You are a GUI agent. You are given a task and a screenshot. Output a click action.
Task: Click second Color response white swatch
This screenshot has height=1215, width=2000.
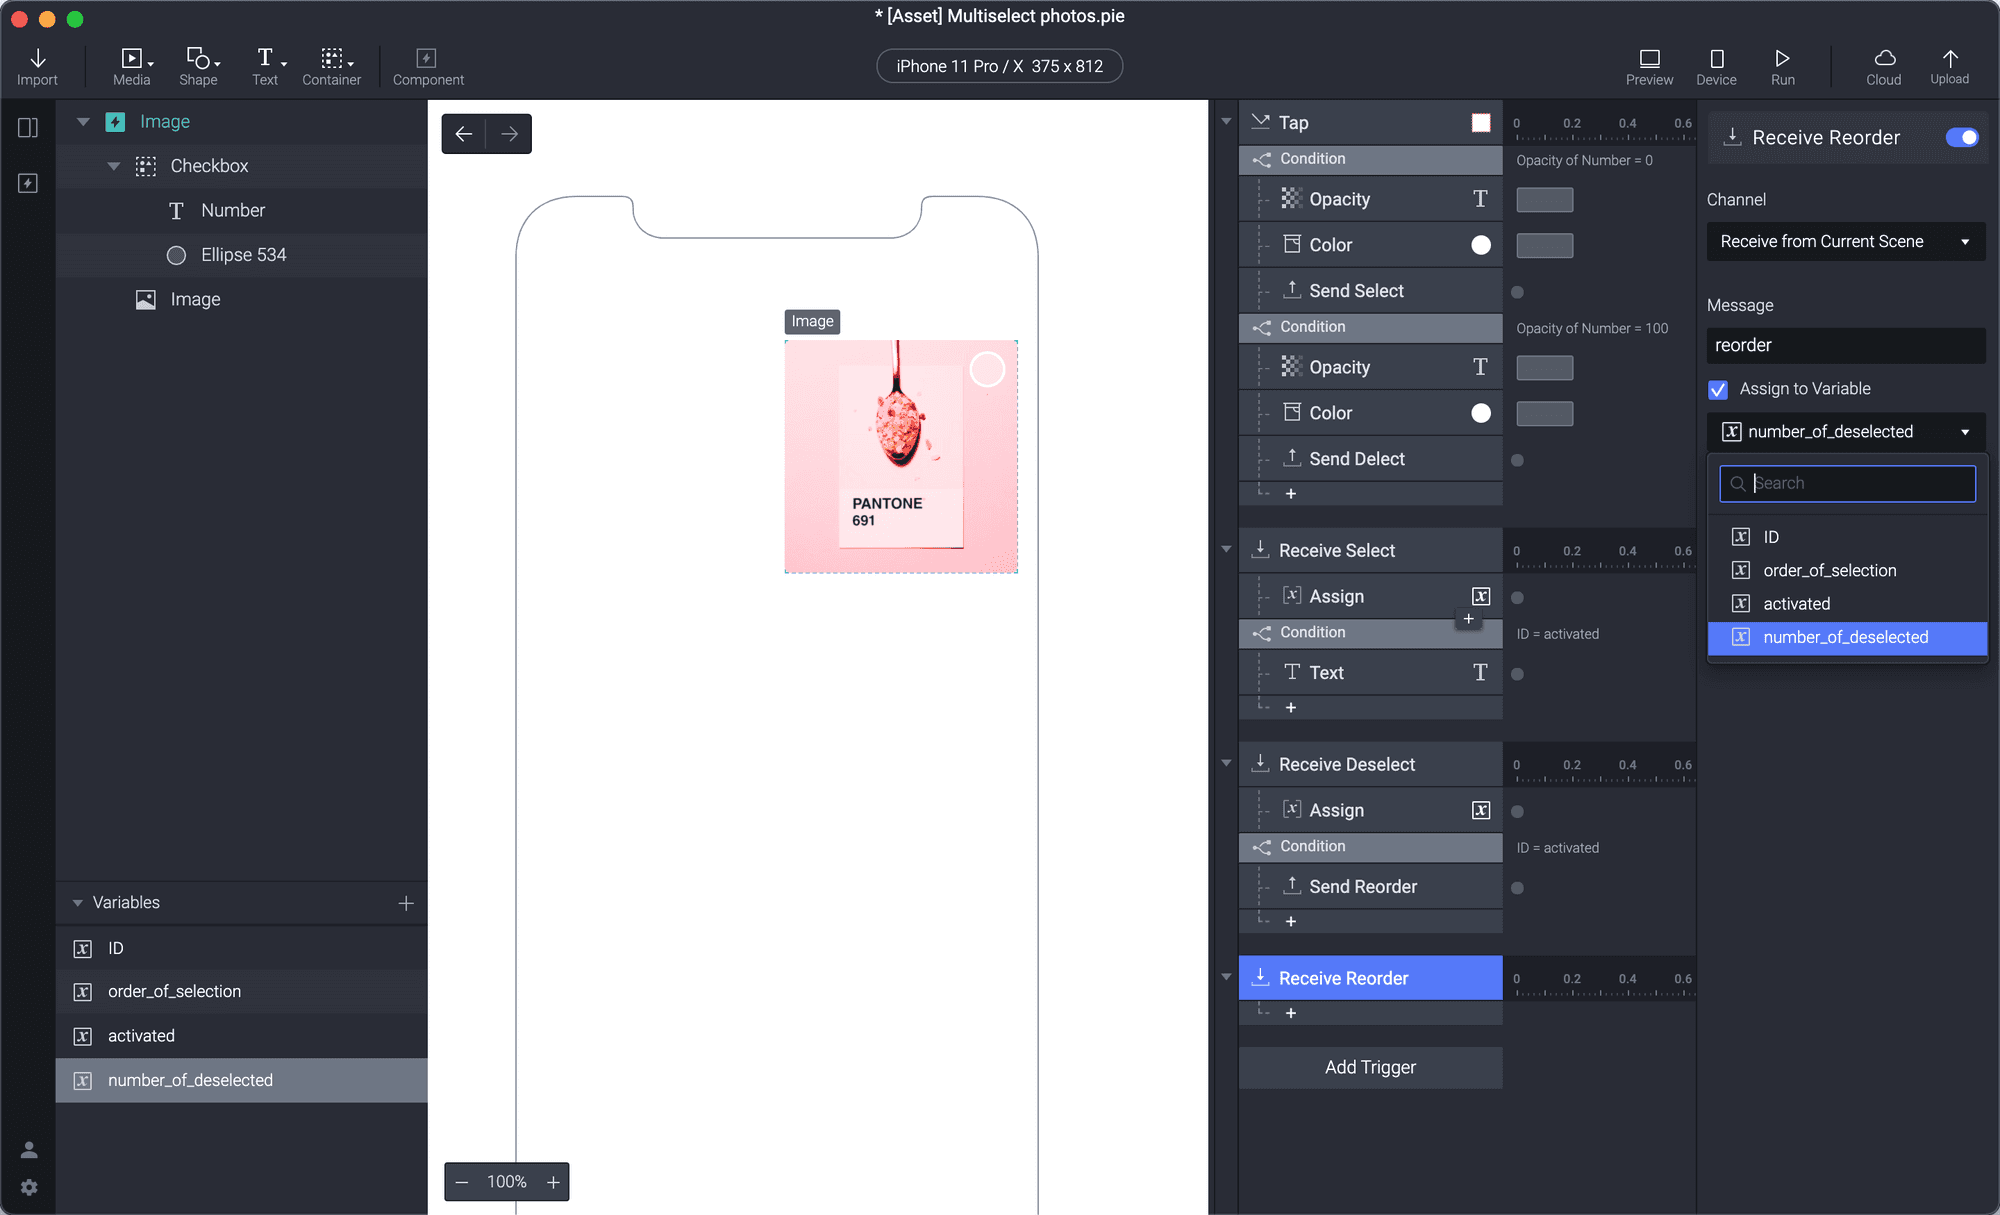[1481, 413]
